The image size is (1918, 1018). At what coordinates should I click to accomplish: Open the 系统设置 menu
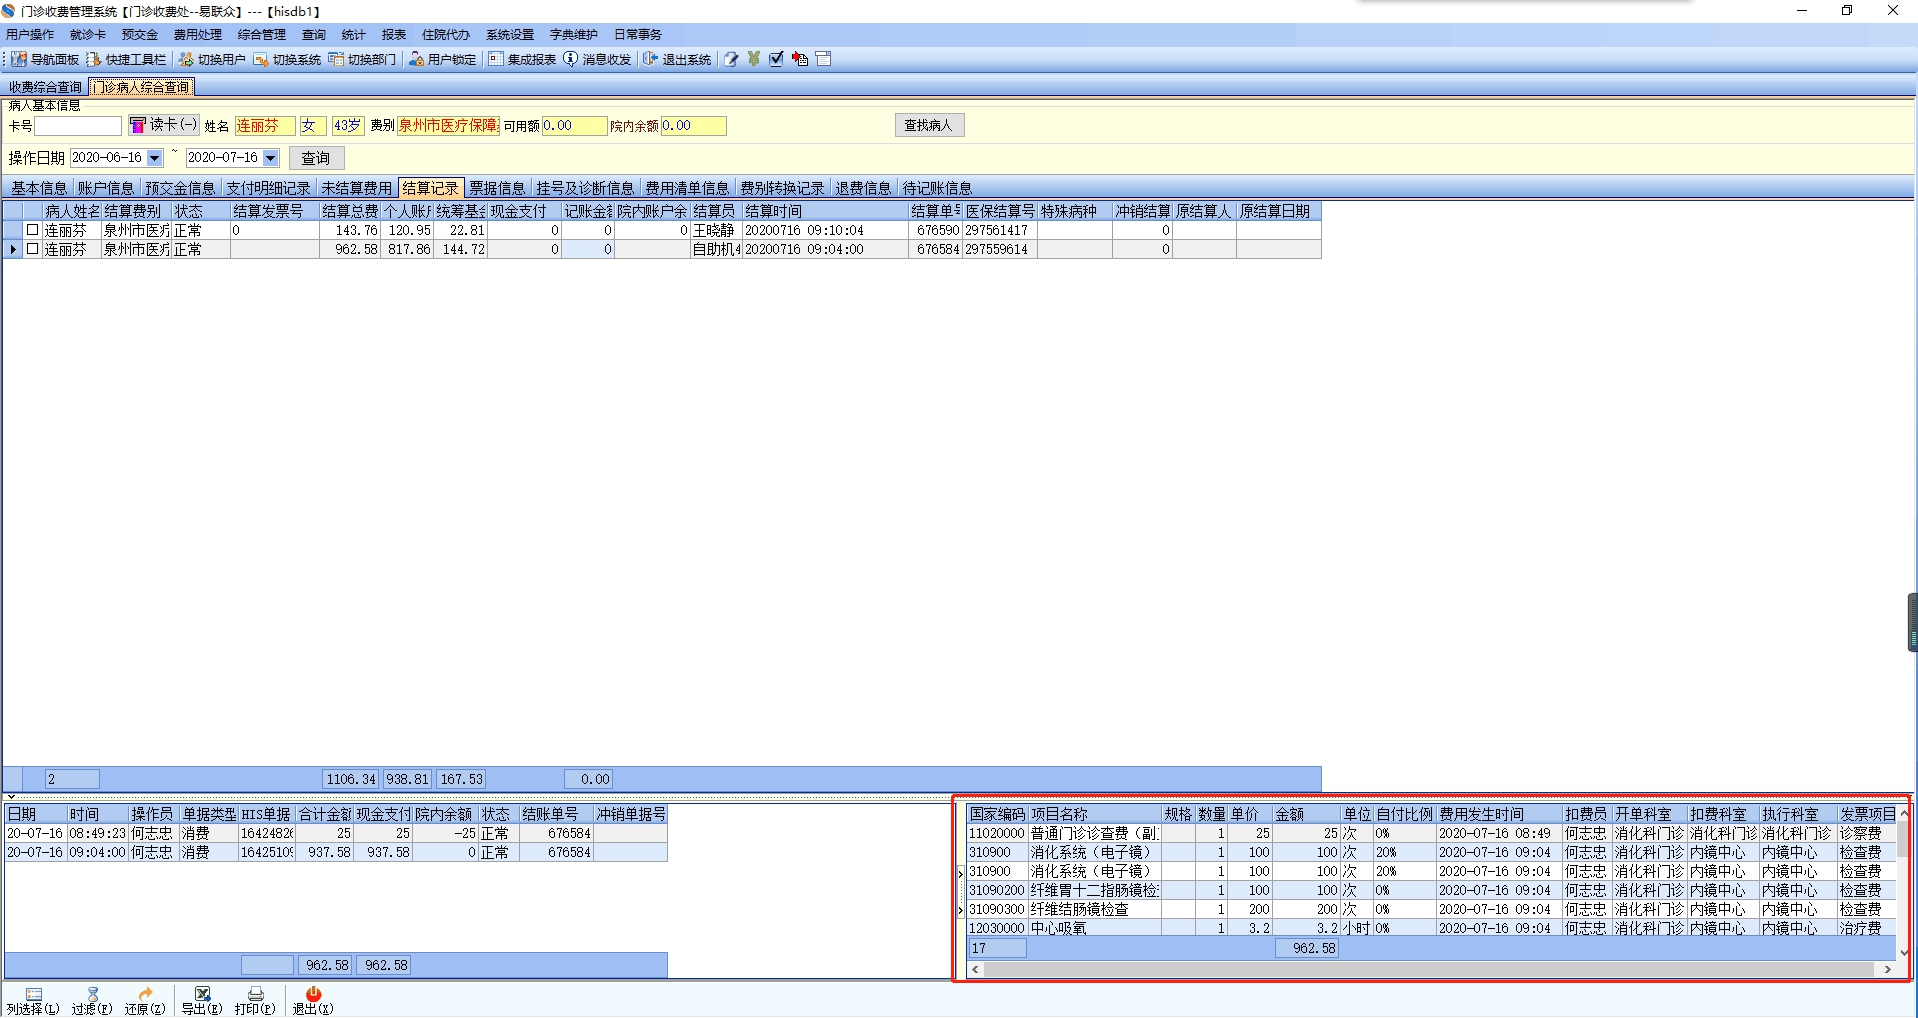click(510, 35)
